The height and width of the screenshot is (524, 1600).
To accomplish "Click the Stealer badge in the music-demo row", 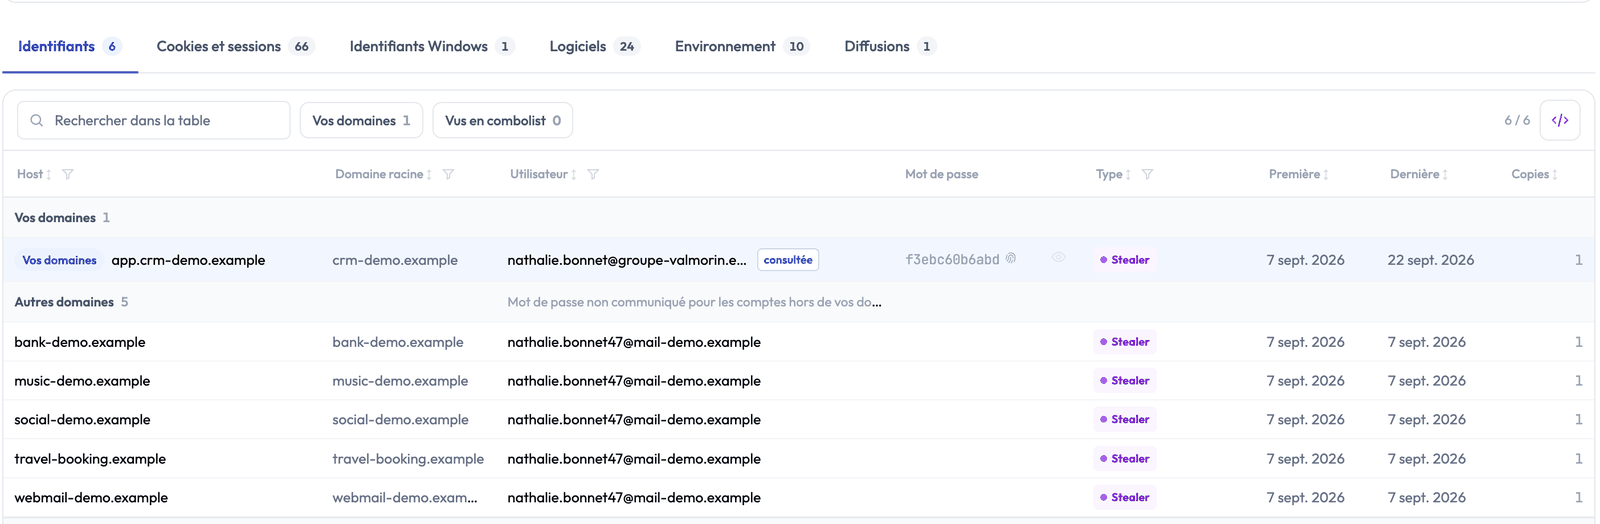I will click(x=1125, y=381).
